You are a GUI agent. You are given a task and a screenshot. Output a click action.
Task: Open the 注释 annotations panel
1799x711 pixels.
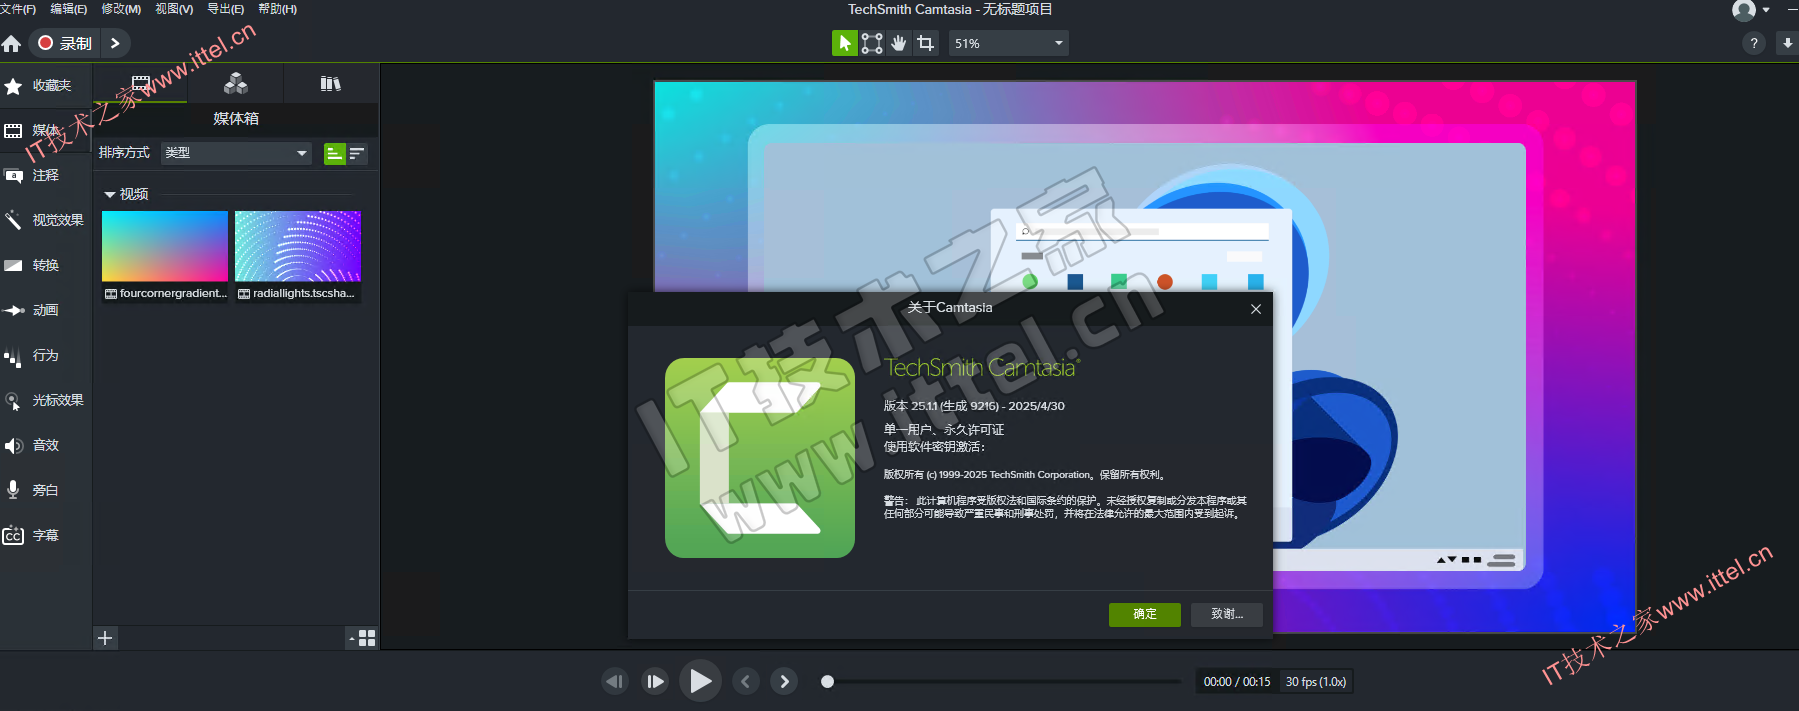(x=46, y=175)
